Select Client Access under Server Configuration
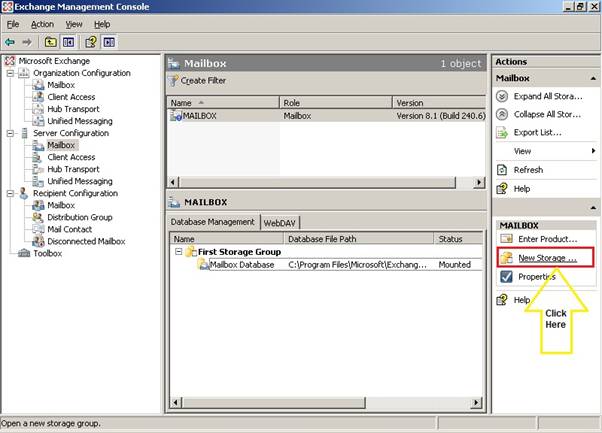 (x=71, y=157)
